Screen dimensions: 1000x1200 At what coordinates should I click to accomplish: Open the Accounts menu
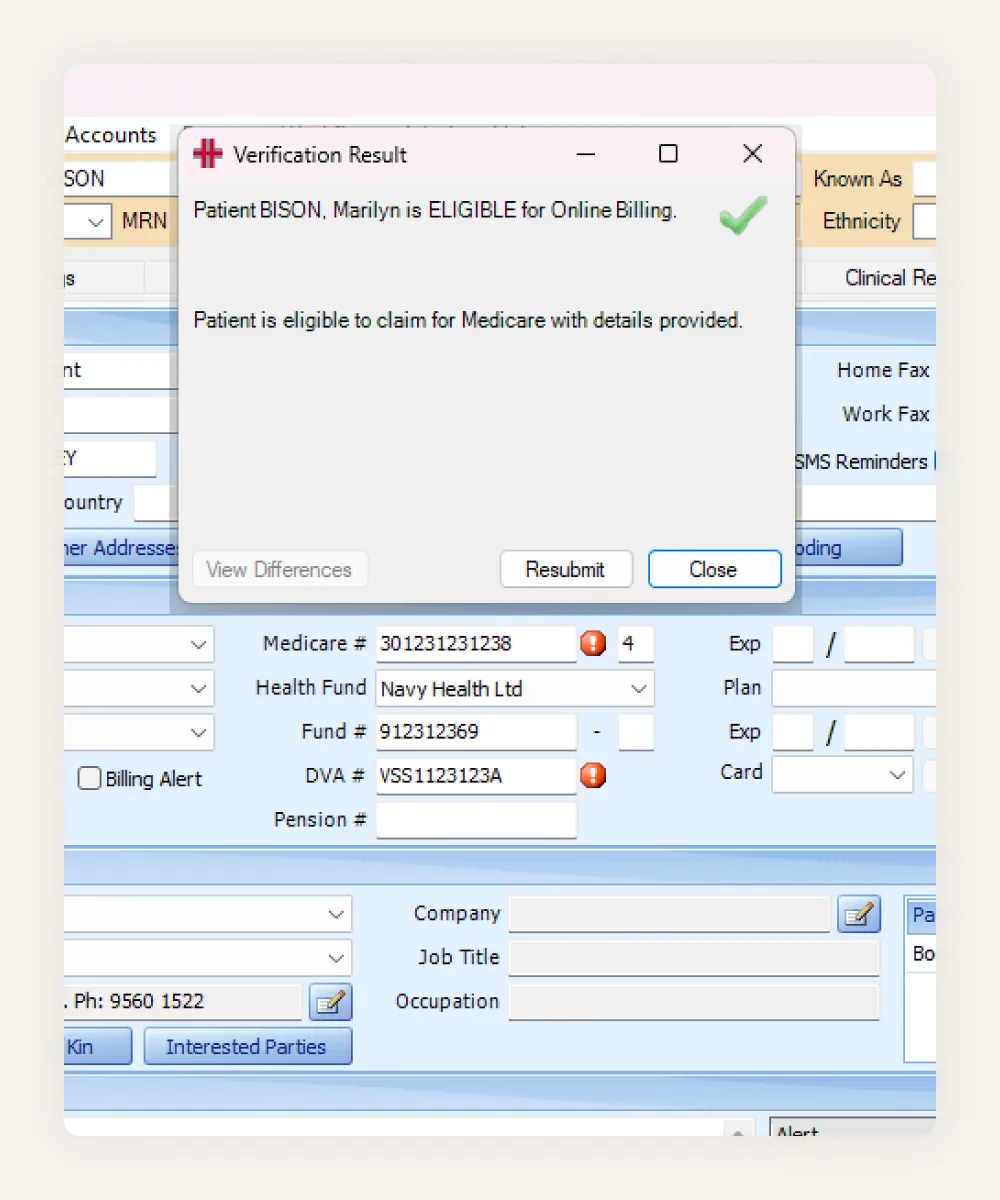click(x=111, y=135)
